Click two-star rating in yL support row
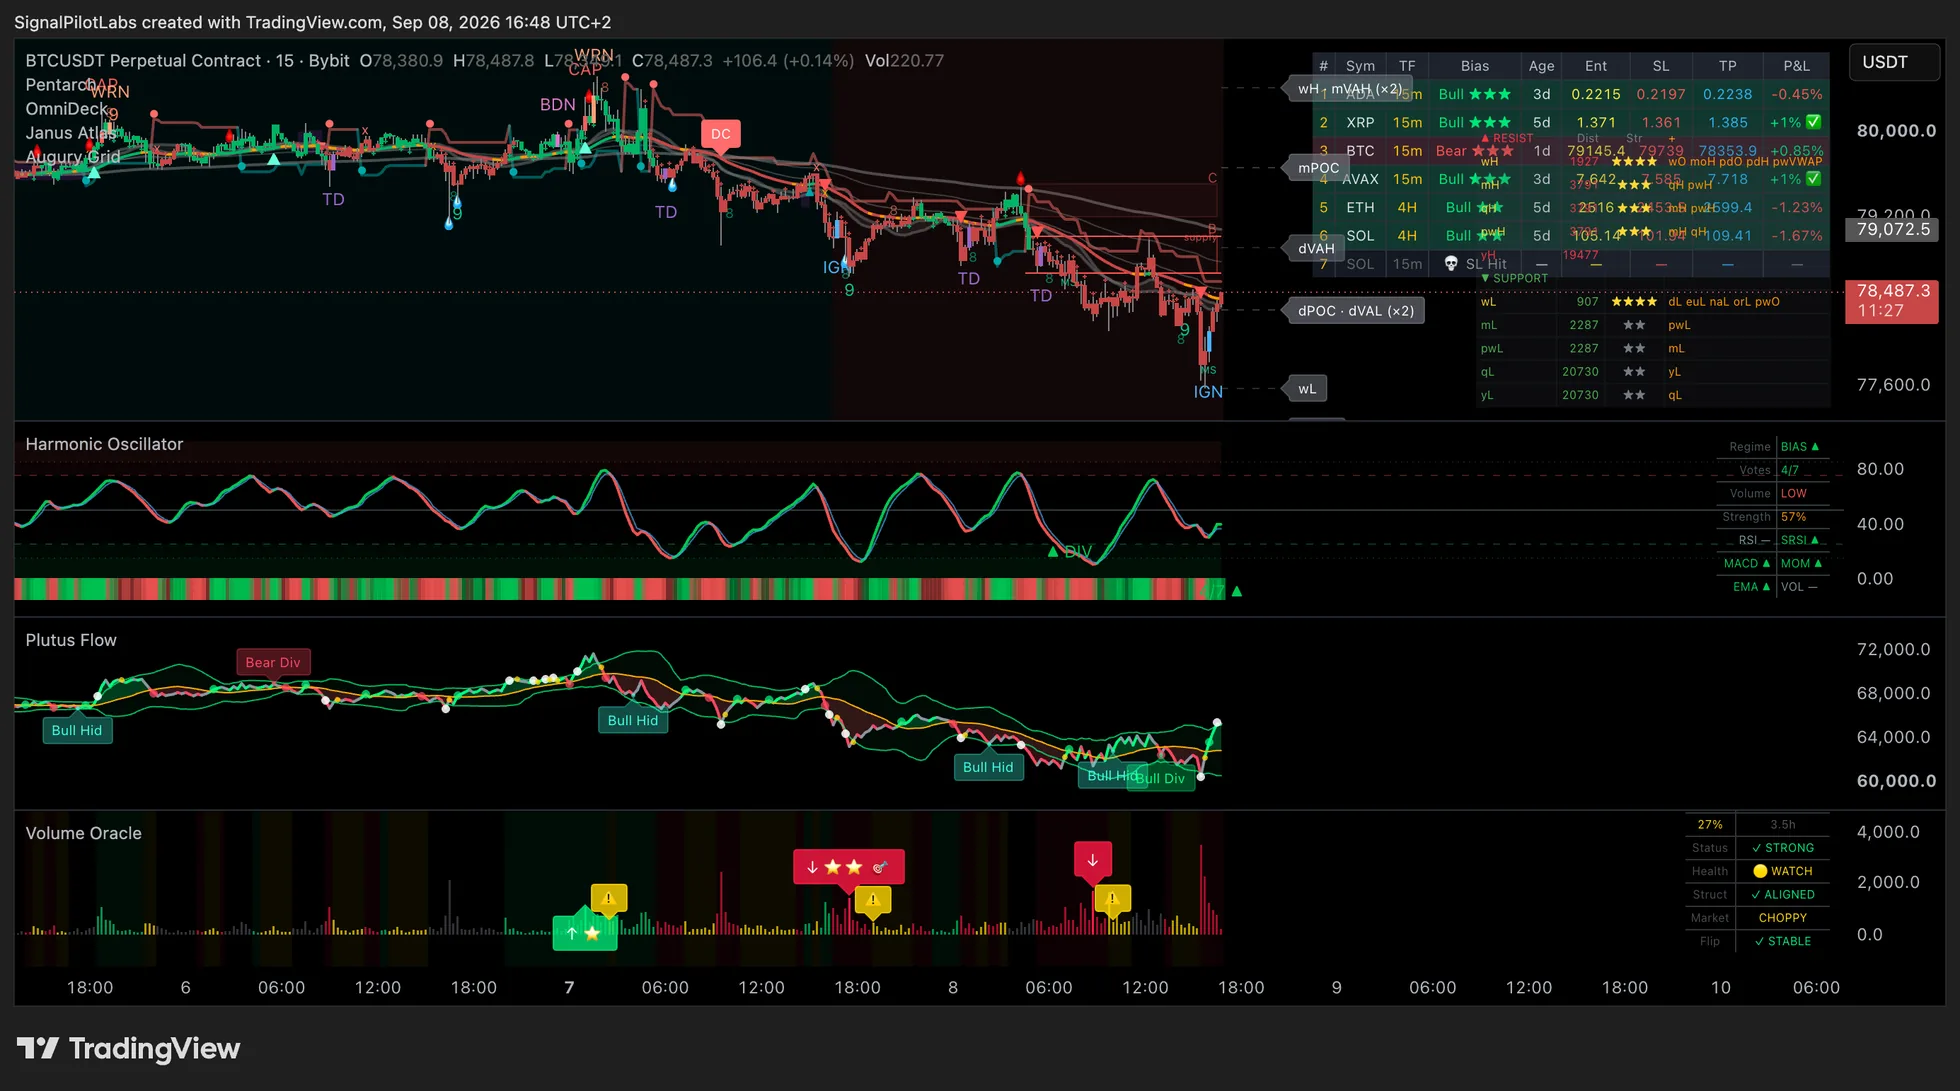The image size is (1960, 1091). pos(1634,395)
